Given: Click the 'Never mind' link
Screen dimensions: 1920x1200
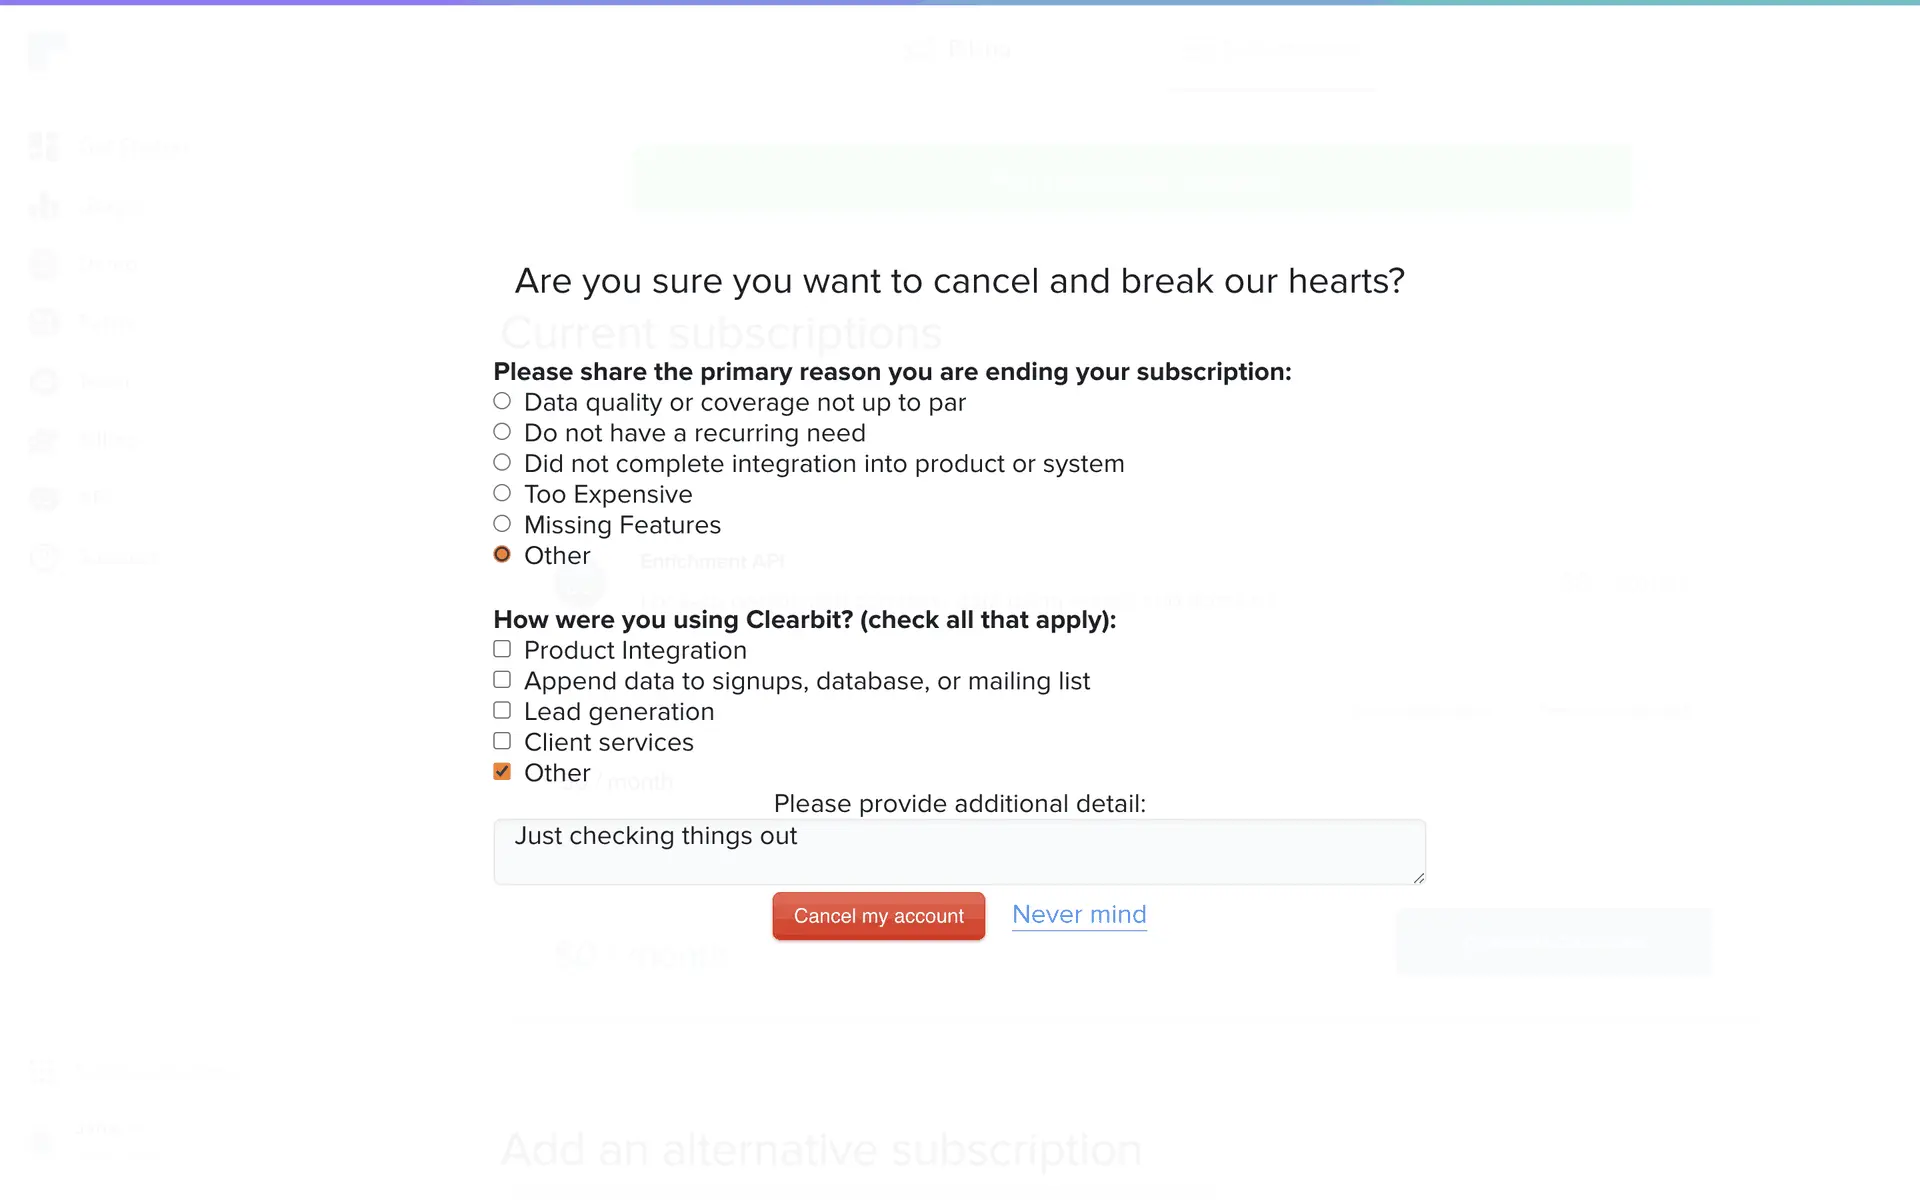Looking at the screenshot, I should click(1079, 915).
